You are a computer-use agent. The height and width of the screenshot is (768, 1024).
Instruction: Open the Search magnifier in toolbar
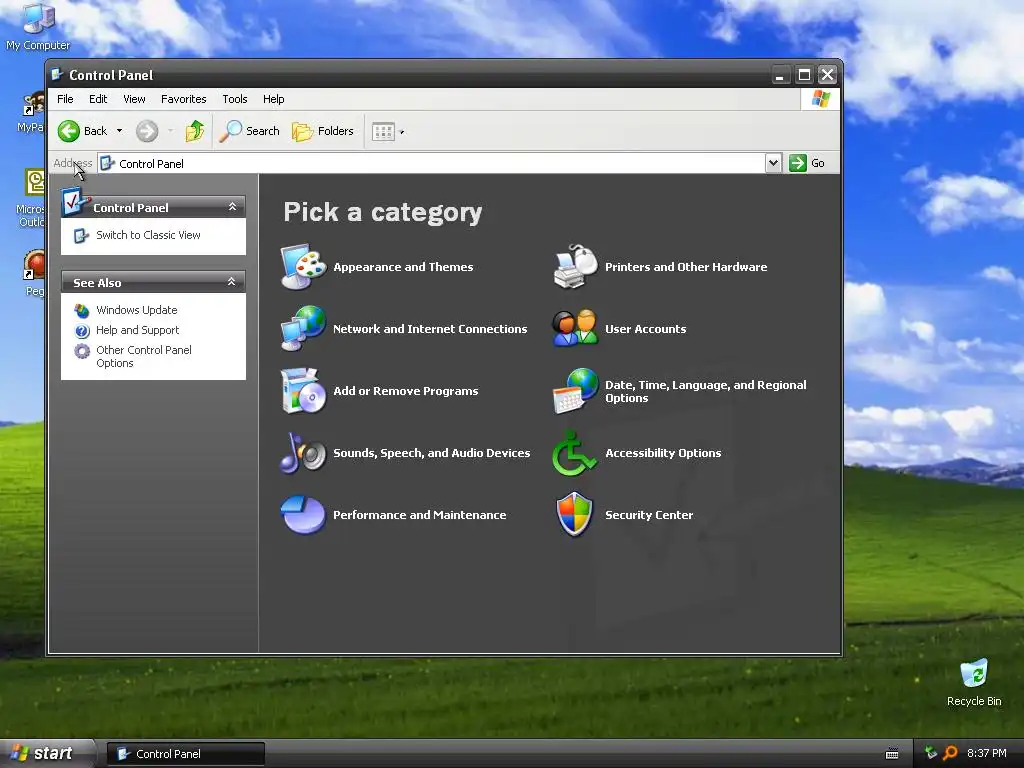230,131
